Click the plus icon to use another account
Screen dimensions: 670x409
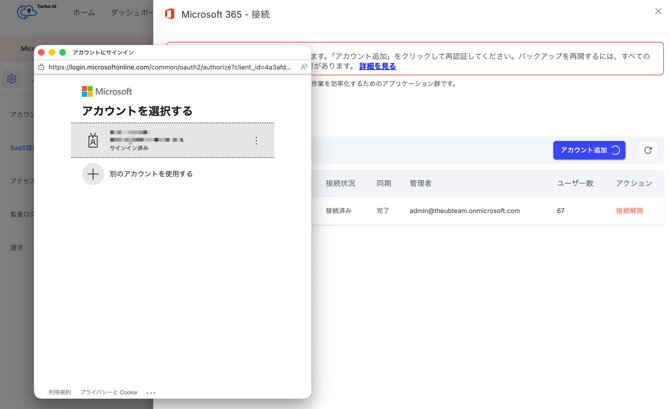click(93, 174)
